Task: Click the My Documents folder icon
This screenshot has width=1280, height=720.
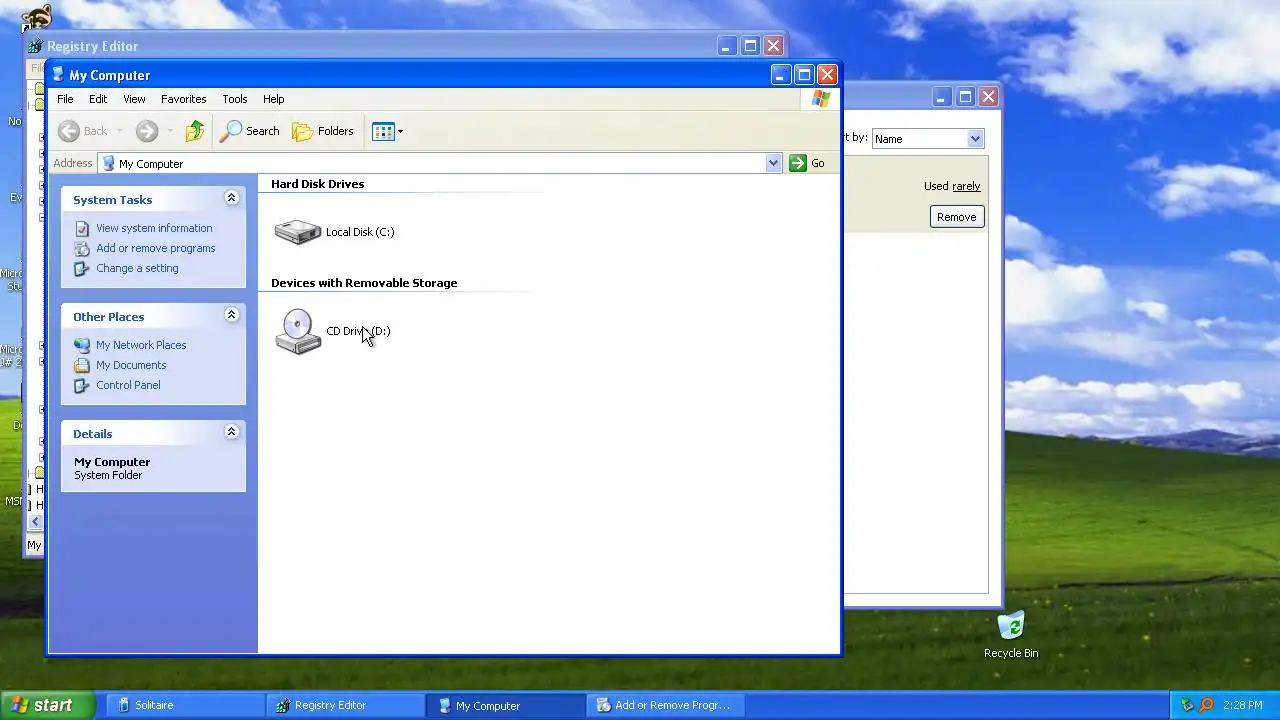Action: (82, 365)
